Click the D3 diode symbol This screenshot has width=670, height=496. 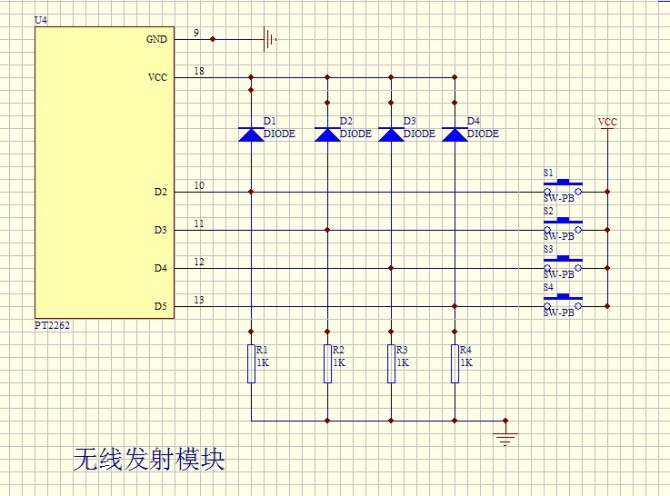391,134
